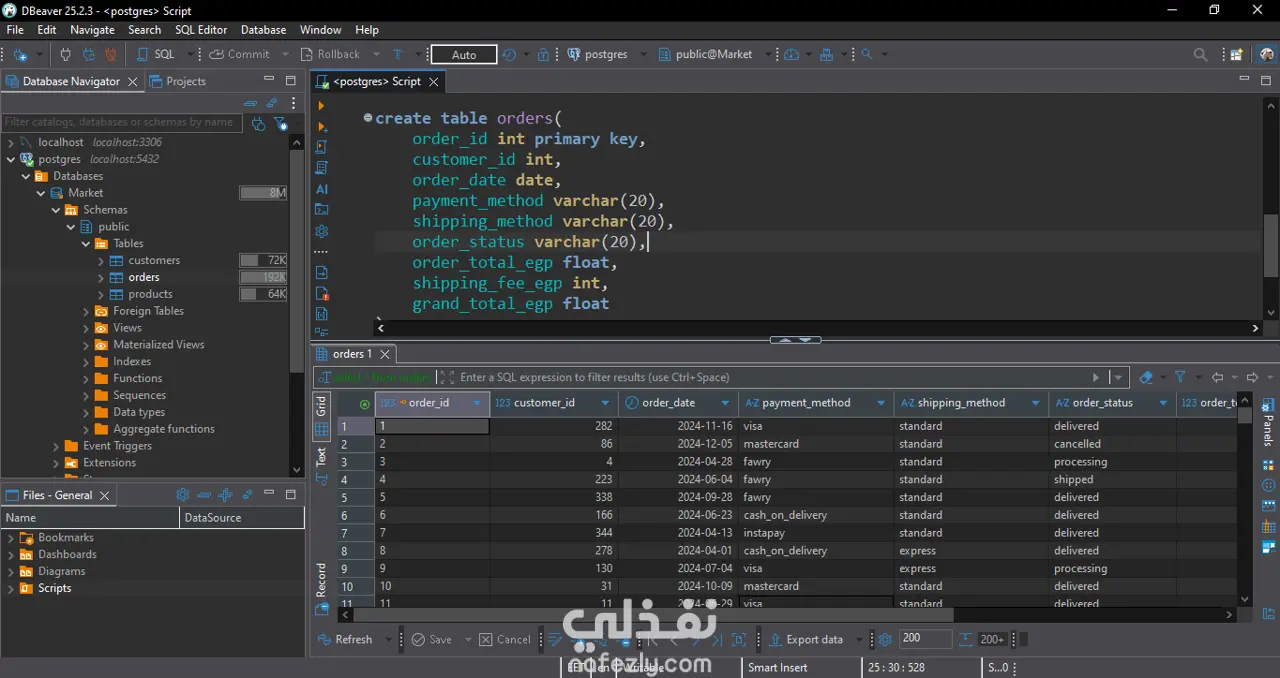Open the File menu
The width and height of the screenshot is (1280, 678).
click(x=15, y=30)
